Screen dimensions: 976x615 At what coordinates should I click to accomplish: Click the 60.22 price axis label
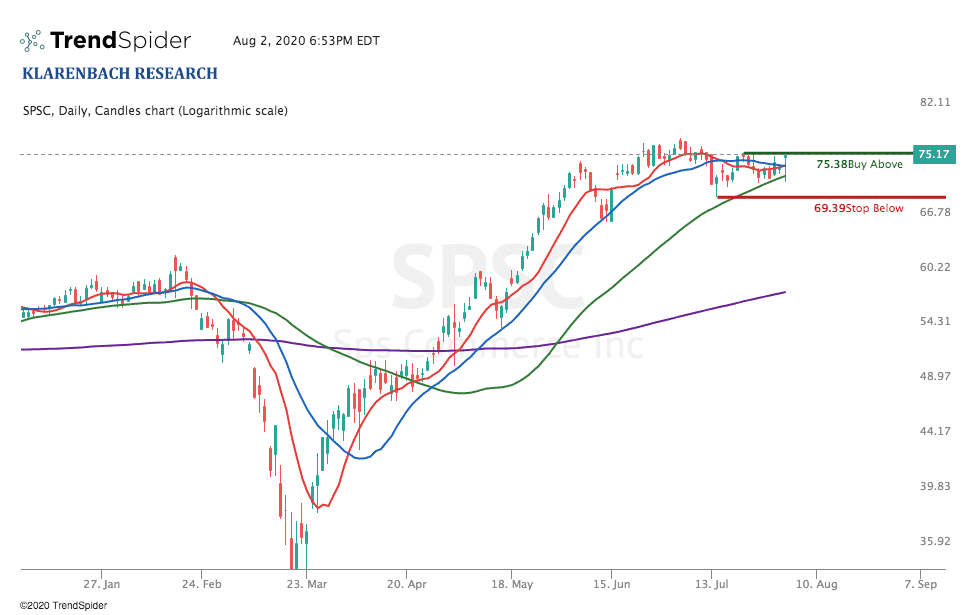click(x=936, y=267)
